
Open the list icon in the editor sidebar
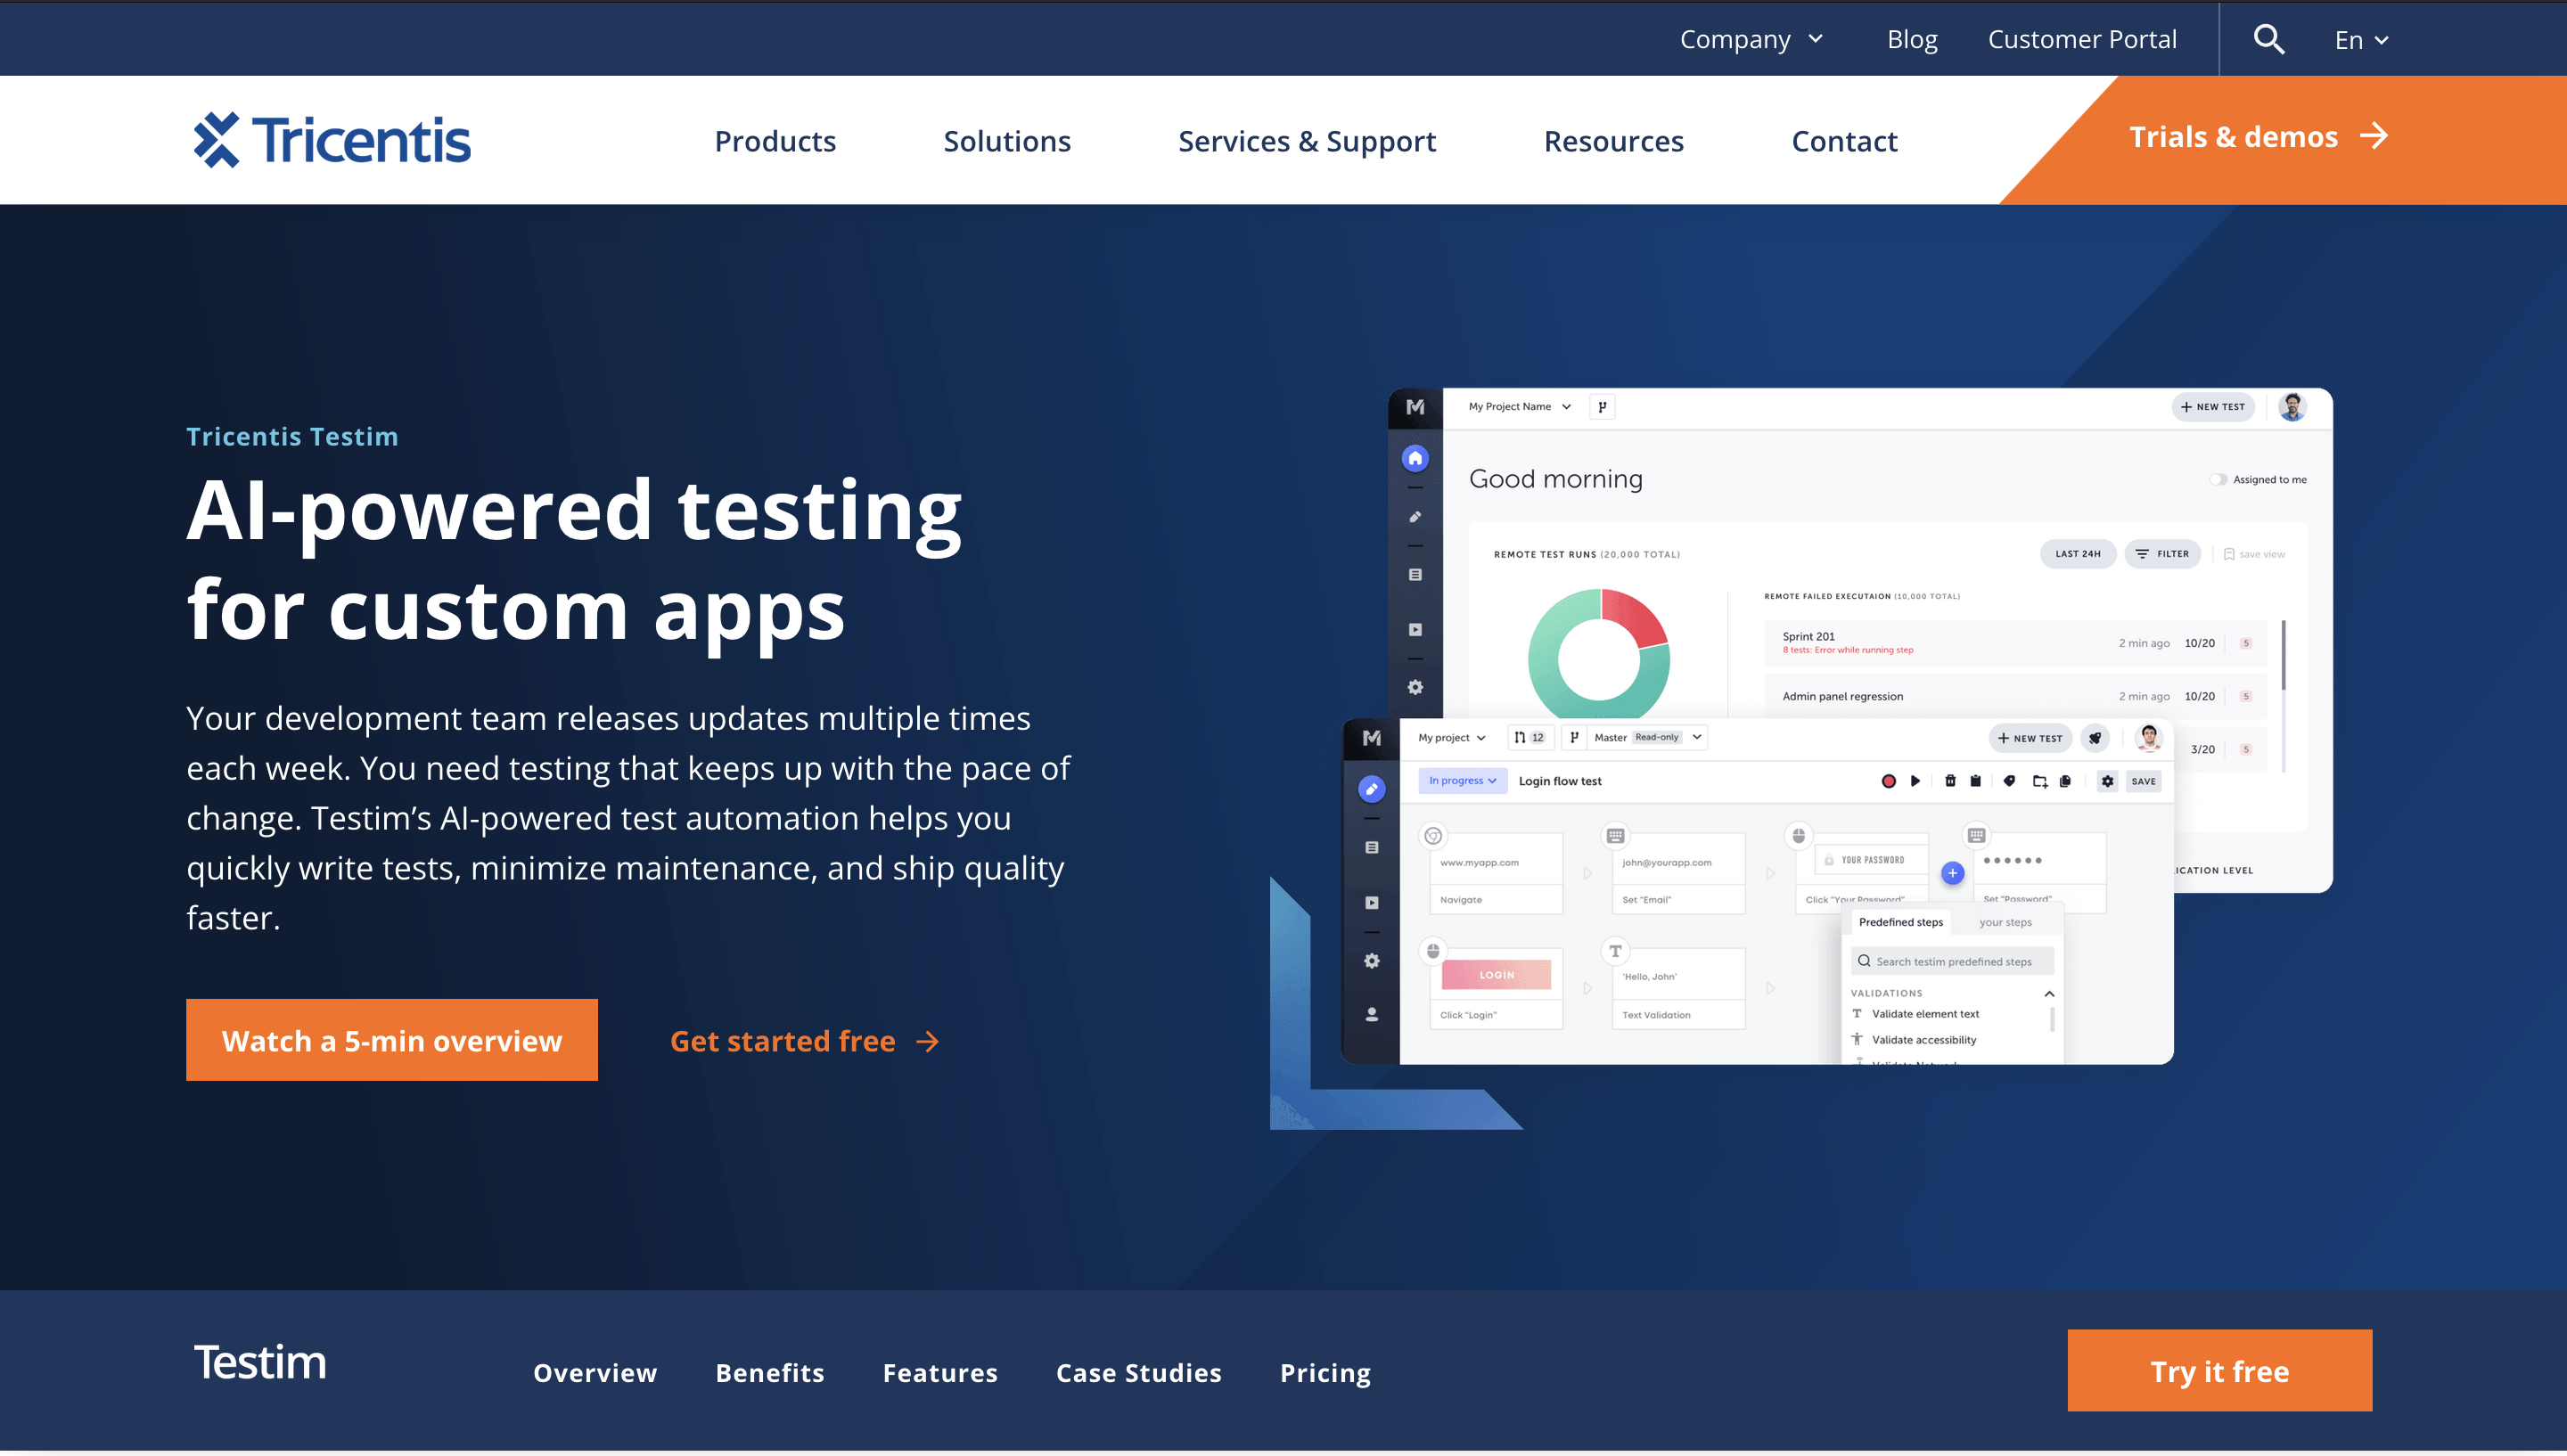tap(1372, 848)
